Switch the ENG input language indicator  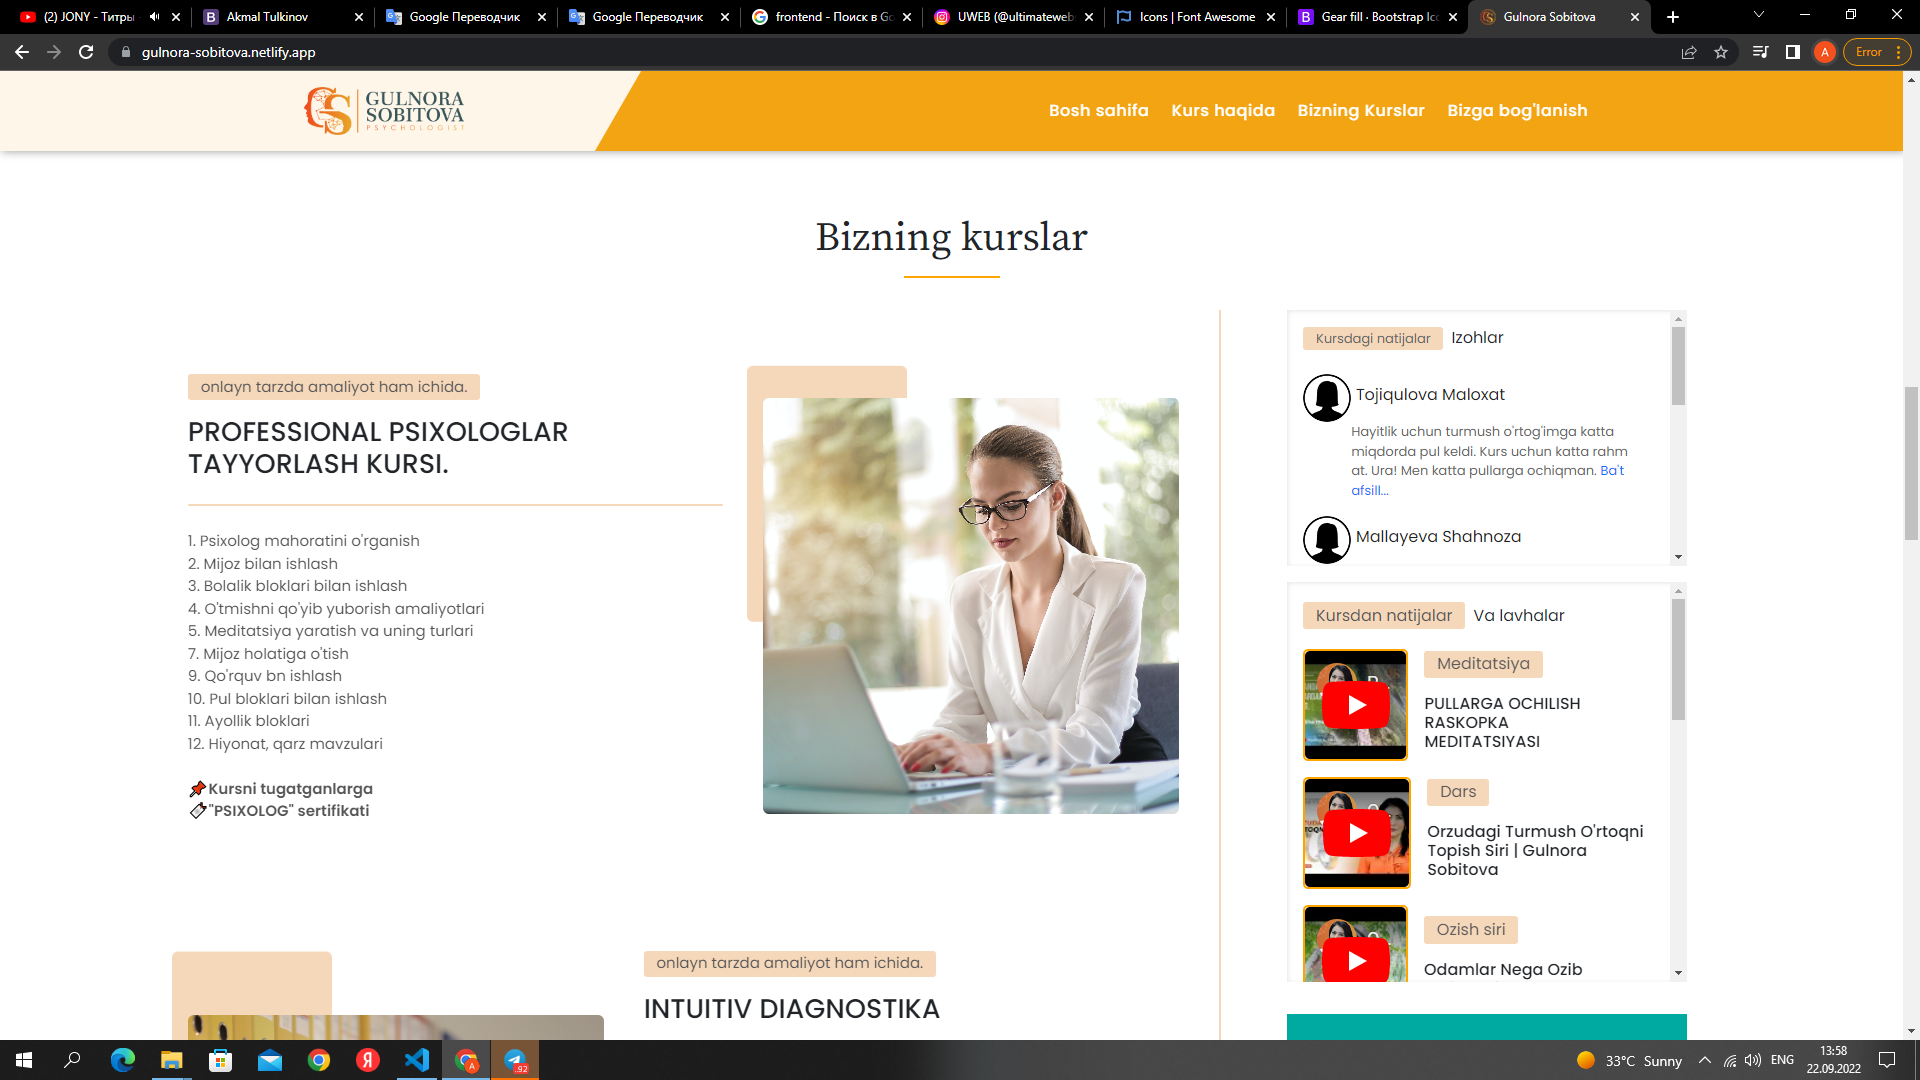click(1782, 1060)
